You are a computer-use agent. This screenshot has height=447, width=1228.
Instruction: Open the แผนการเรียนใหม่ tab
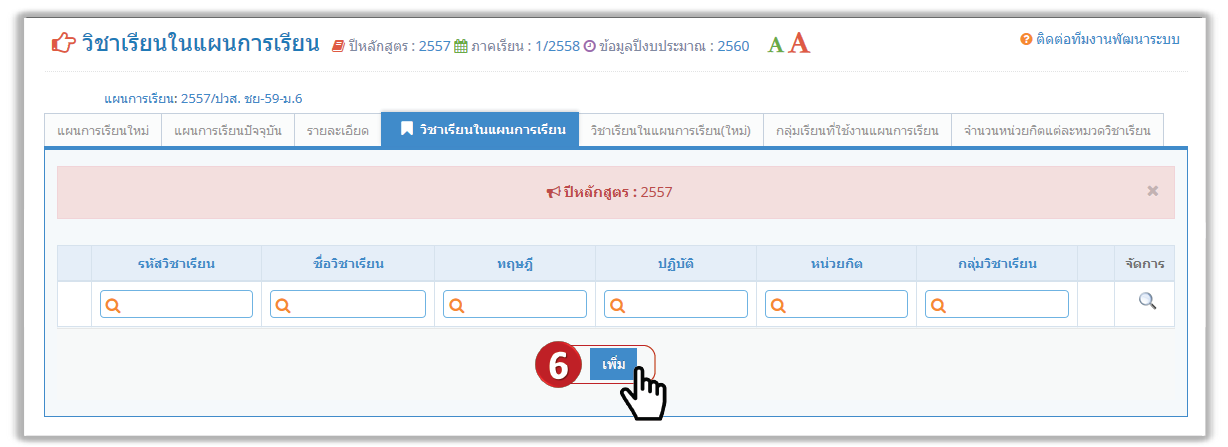click(x=103, y=130)
